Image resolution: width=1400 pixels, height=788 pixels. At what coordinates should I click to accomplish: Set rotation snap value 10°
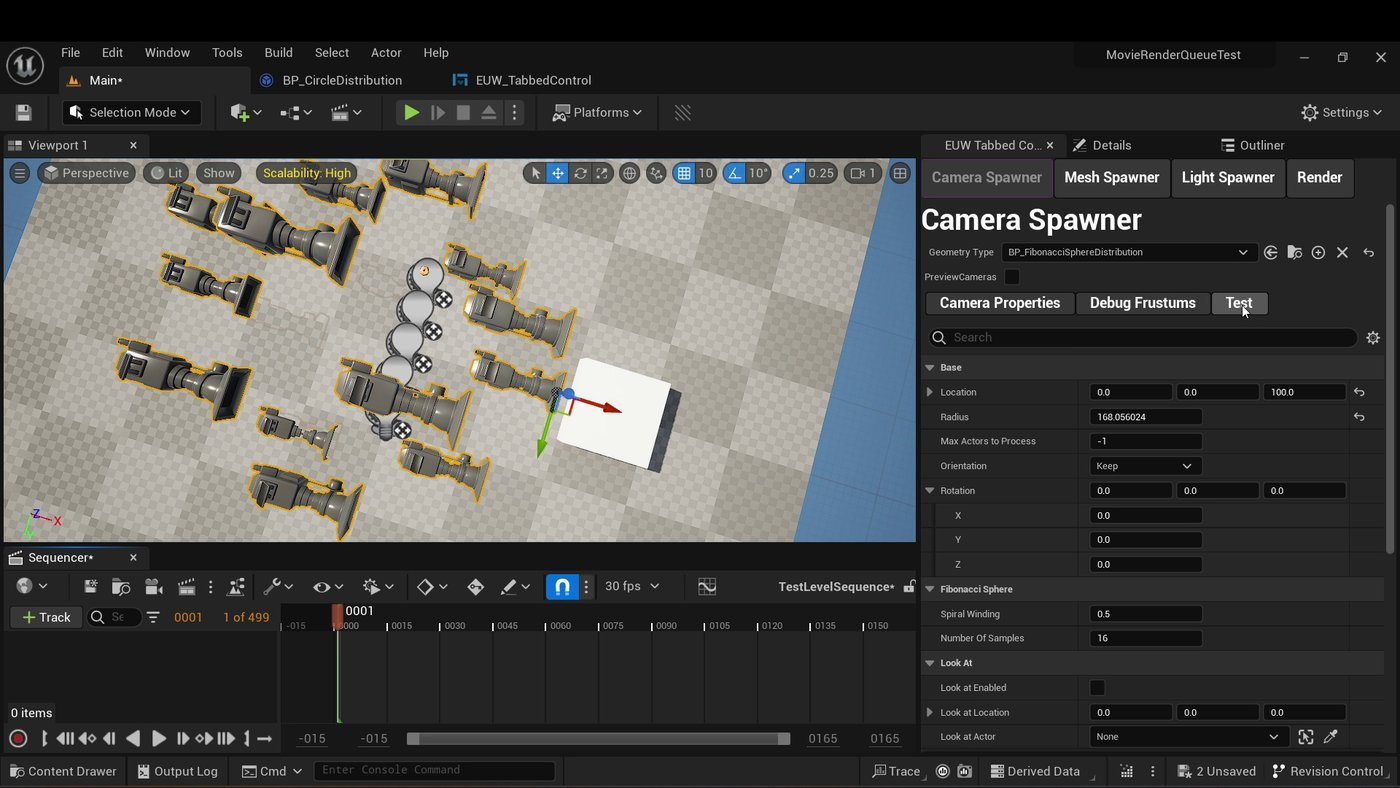759,173
